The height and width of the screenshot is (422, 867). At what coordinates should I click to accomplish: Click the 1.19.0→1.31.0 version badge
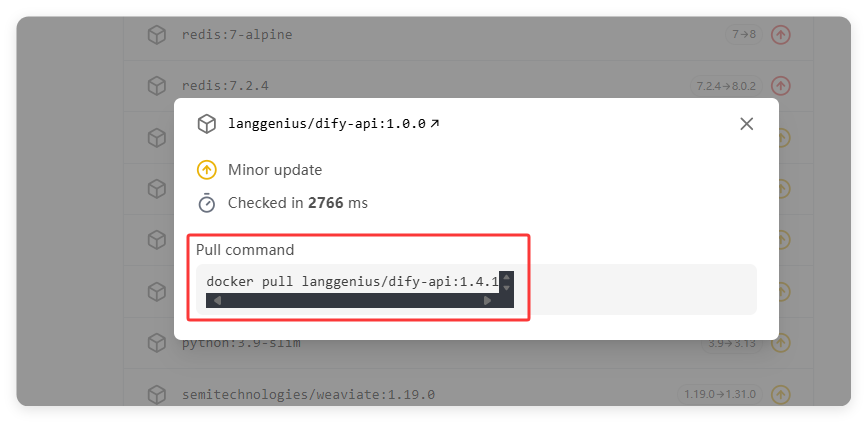pos(719,394)
